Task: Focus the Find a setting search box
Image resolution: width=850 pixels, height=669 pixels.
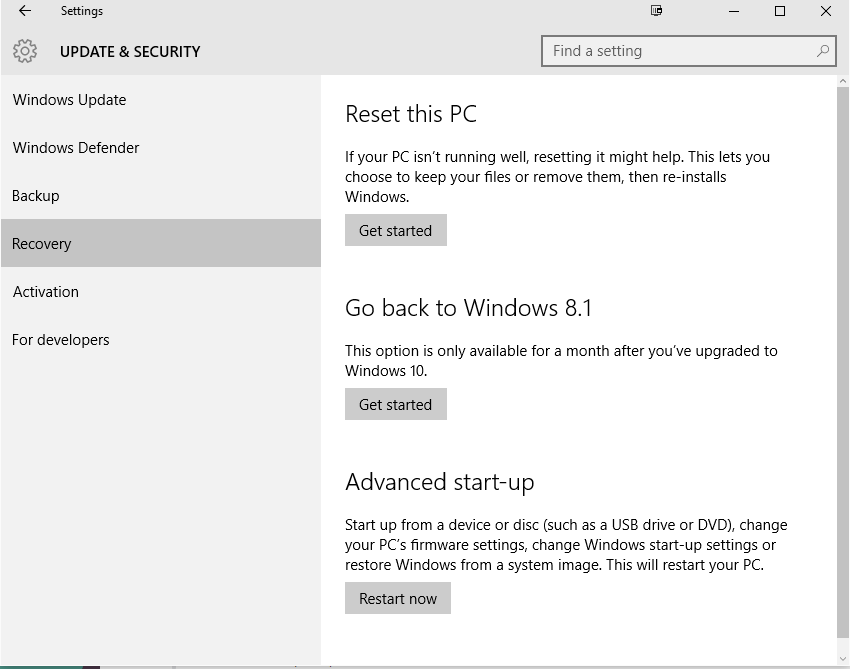Action: [x=688, y=51]
